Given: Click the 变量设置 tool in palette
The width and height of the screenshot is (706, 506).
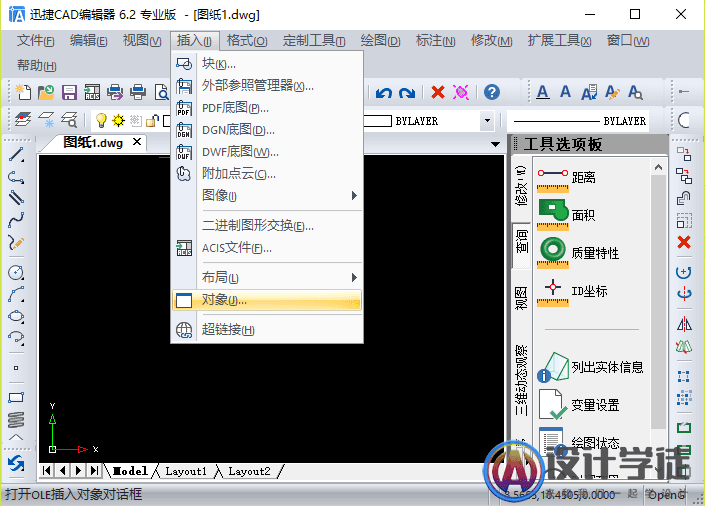Looking at the screenshot, I should (x=578, y=405).
